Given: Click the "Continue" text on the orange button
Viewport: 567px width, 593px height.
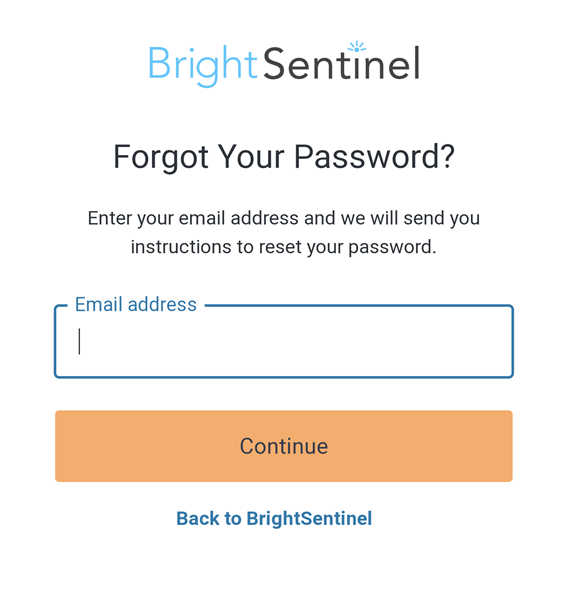Looking at the screenshot, I should (x=284, y=446).
